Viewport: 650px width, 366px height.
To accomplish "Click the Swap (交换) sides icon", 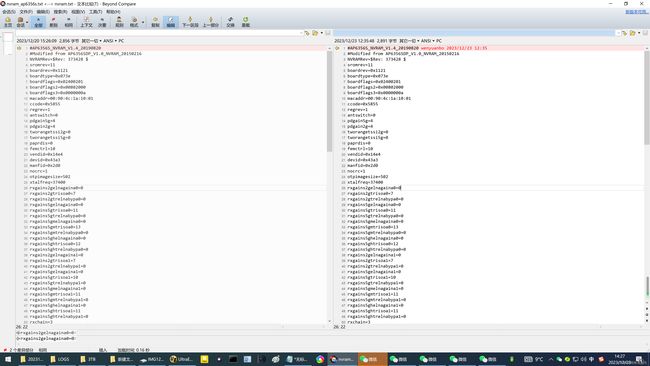I will pyautogui.click(x=230, y=22).
